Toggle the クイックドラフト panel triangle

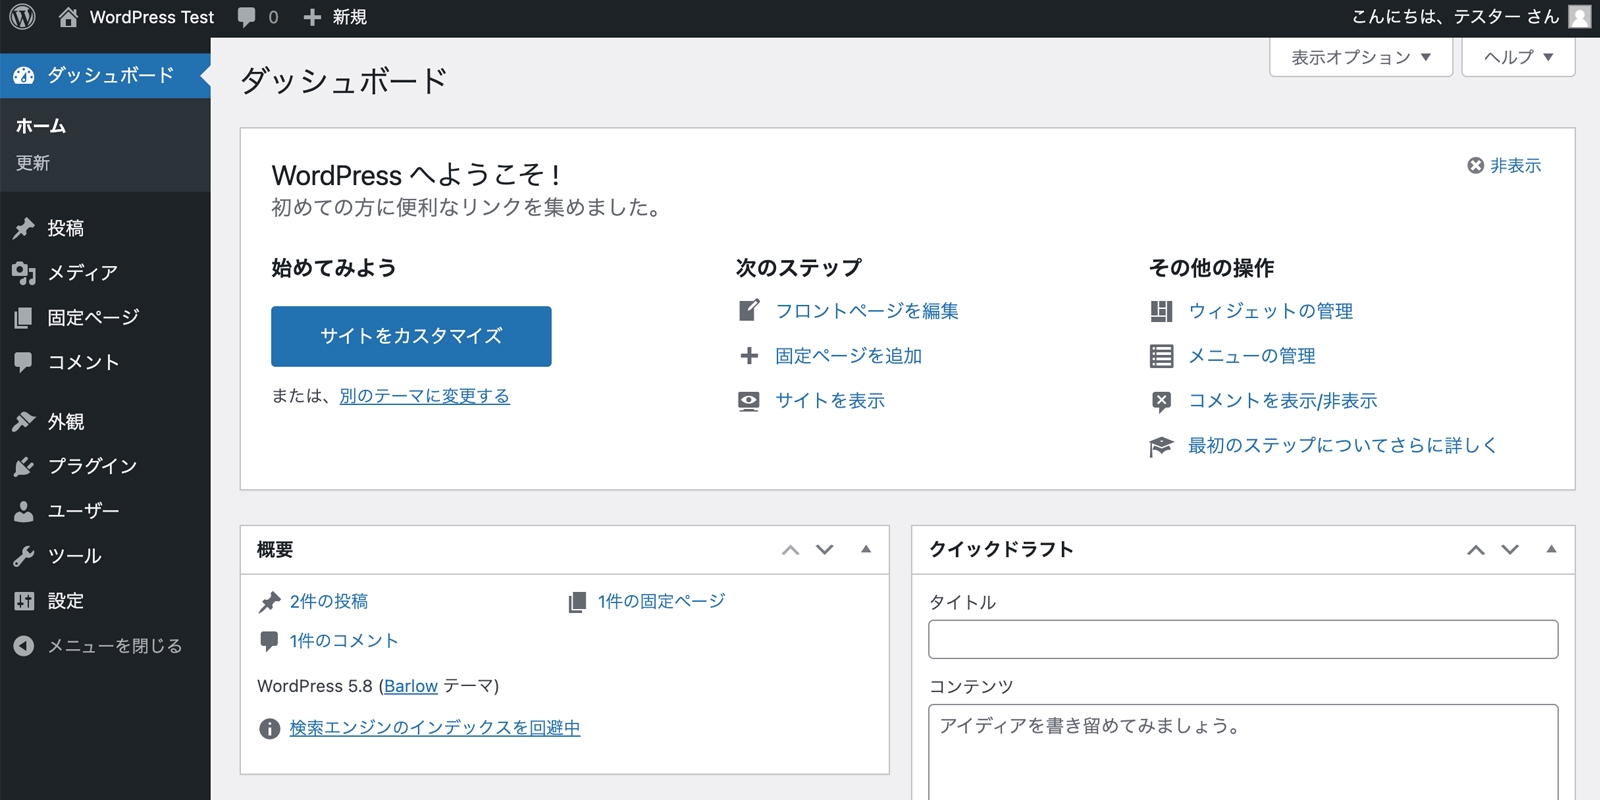pos(1551,549)
